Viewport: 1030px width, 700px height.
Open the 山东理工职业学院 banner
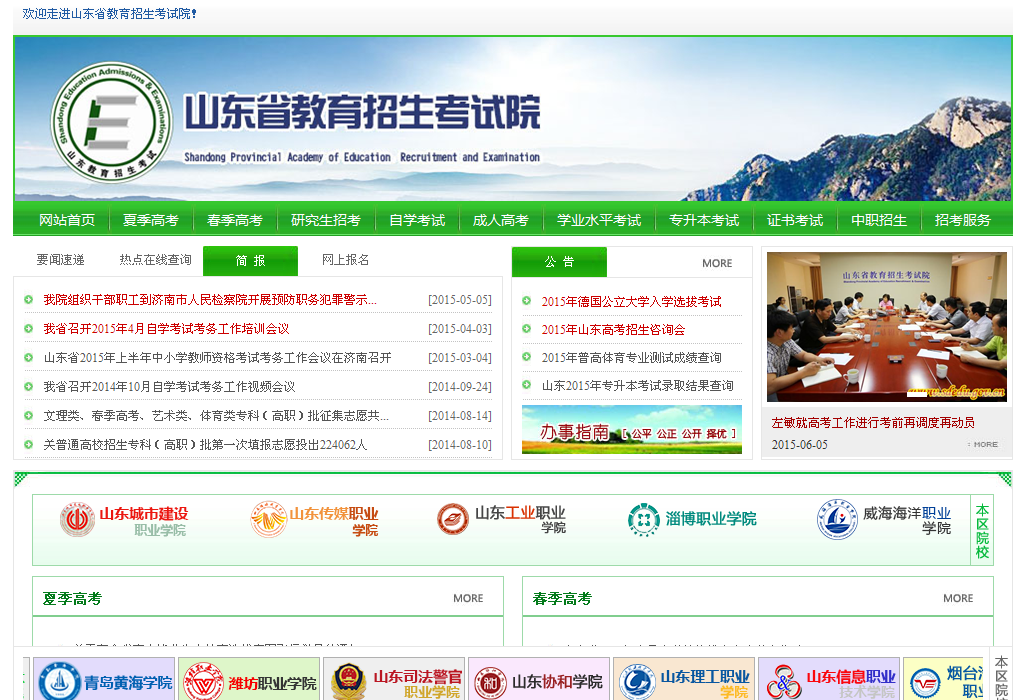pos(685,680)
